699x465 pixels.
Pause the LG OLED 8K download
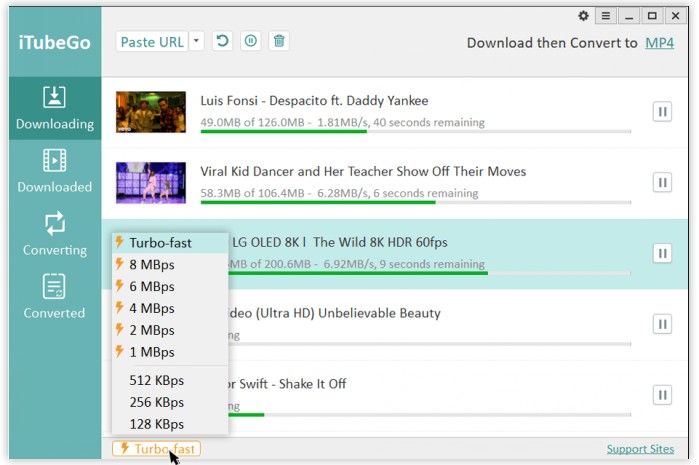click(662, 253)
